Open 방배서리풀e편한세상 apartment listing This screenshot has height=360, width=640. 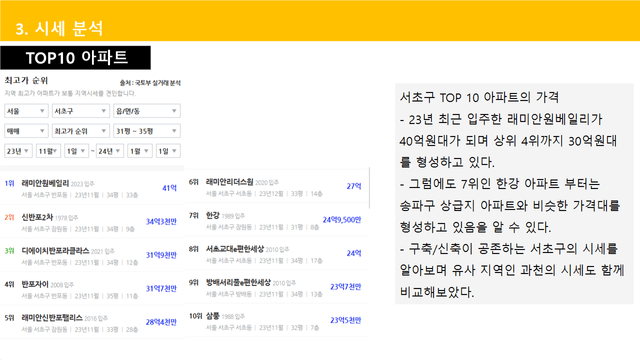(x=238, y=282)
